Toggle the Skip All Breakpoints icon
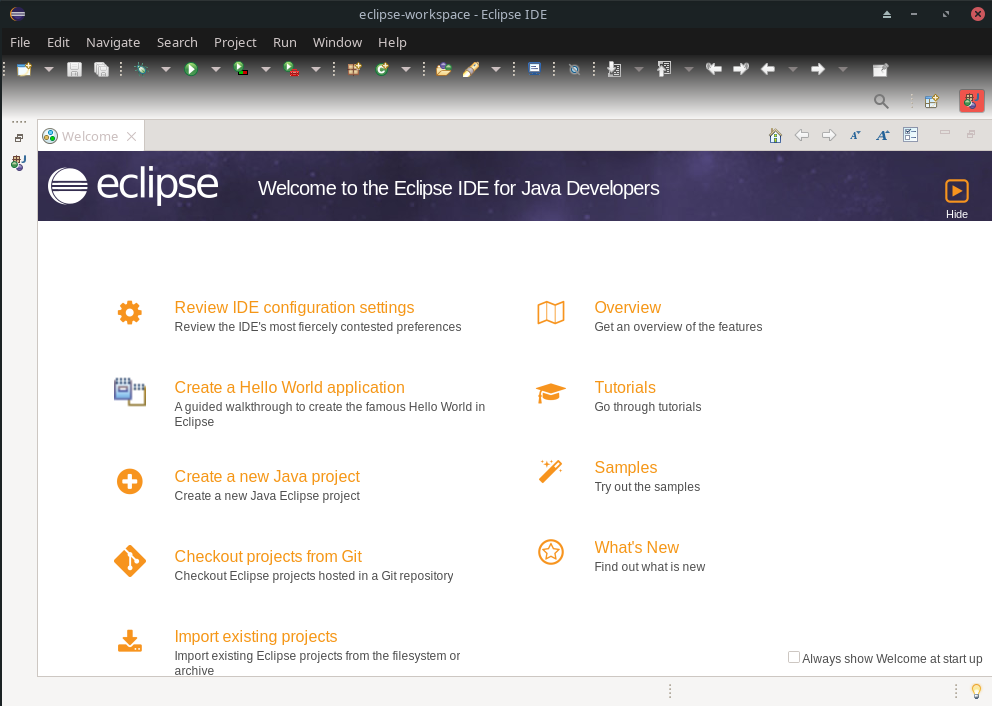The height and width of the screenshot is (706, 992). point(574,69)
